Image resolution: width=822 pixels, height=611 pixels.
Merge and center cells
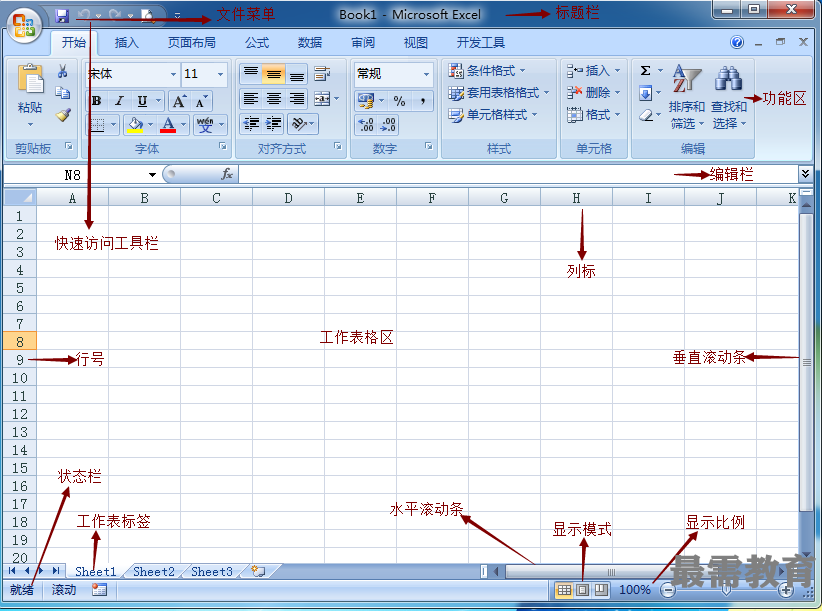[322, 99]
